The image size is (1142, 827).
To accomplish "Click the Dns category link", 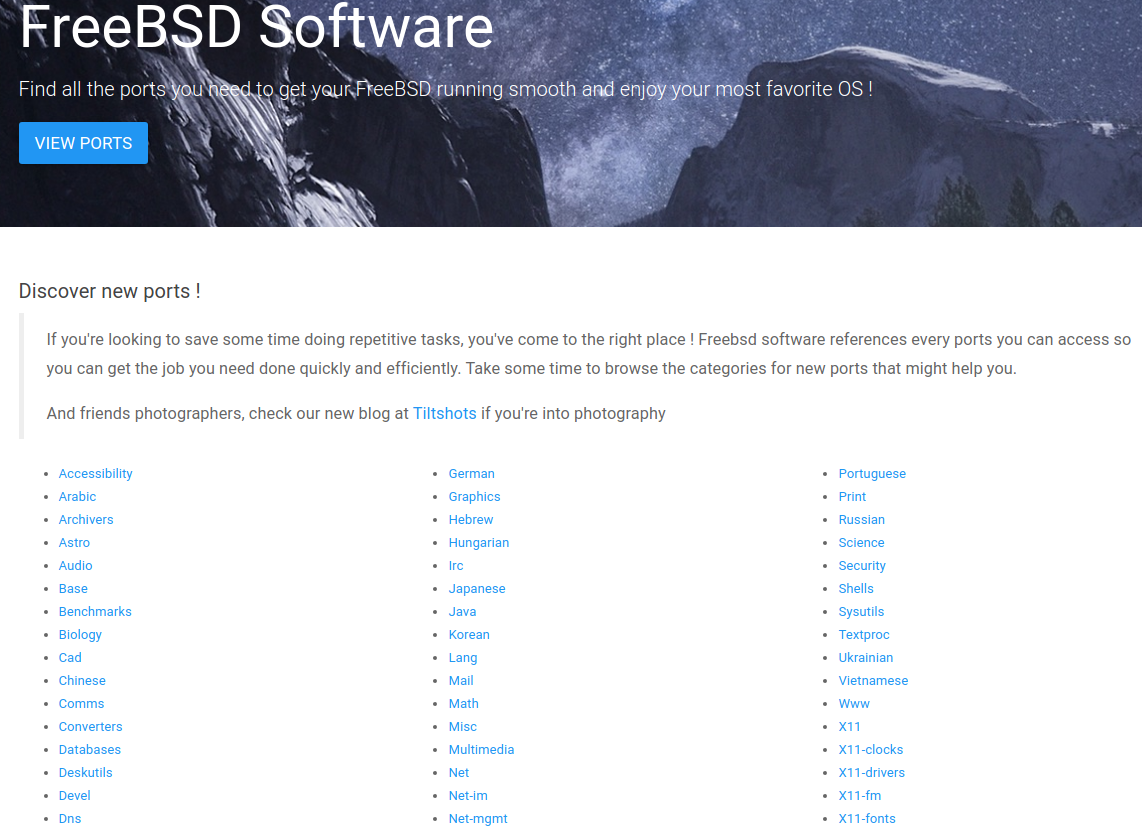I will (70, 819).
